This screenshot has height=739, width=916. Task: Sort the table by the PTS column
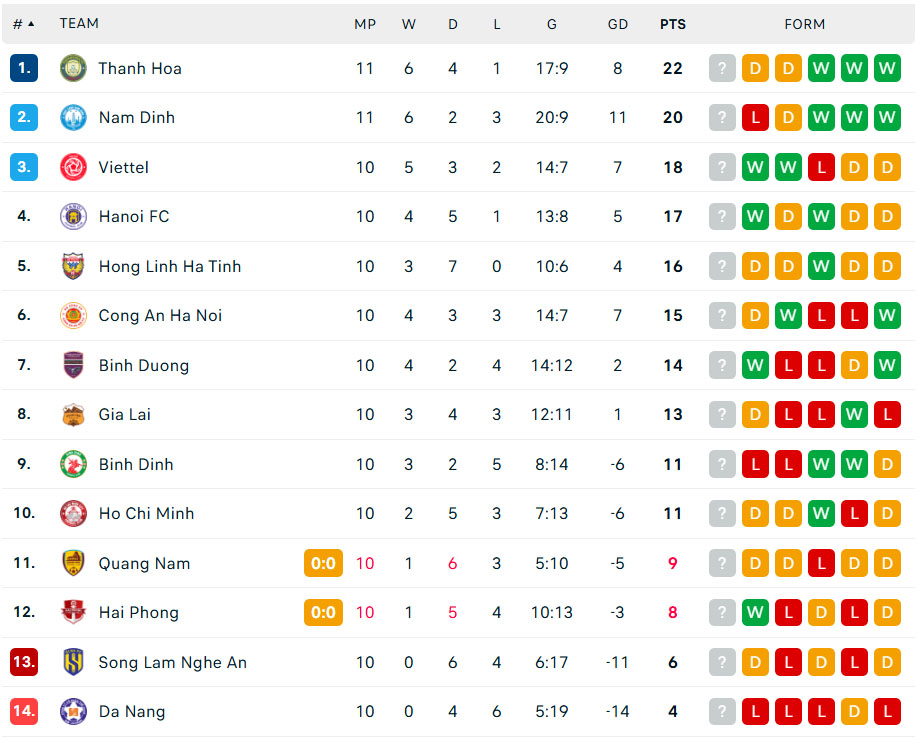click(x=672, y=23)
